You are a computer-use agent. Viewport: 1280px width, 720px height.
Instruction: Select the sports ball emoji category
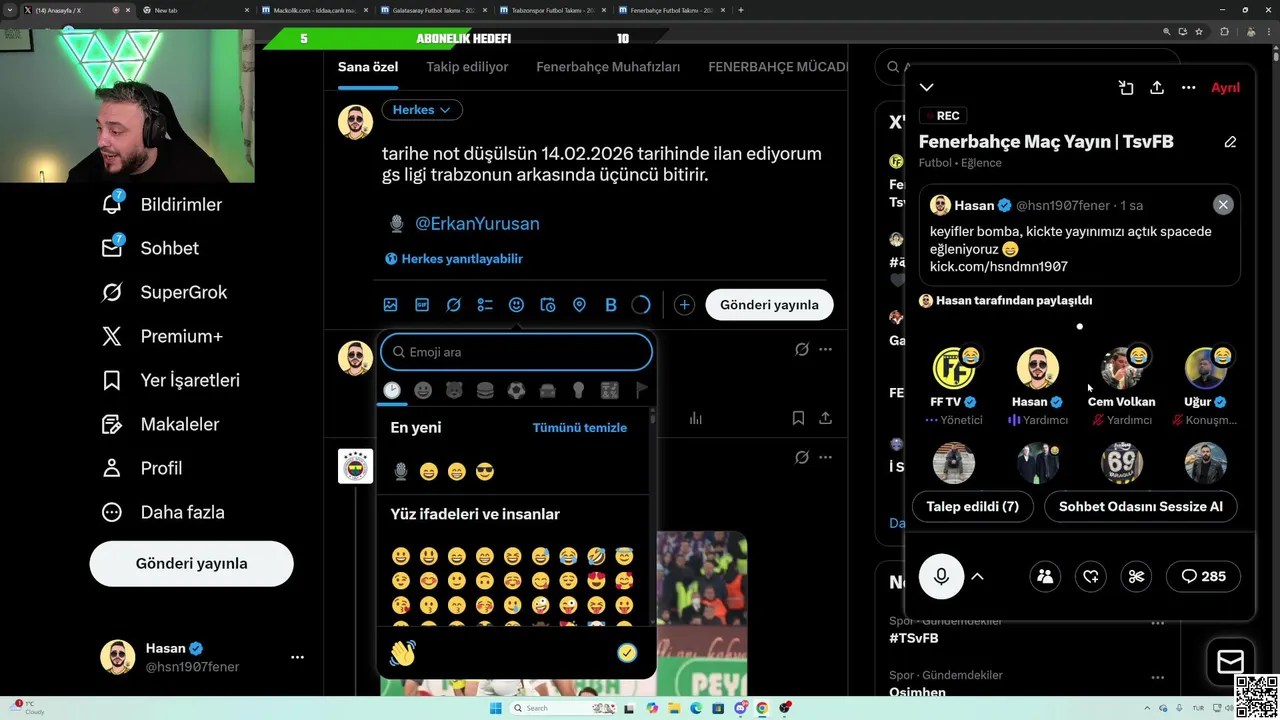point(516,390)
